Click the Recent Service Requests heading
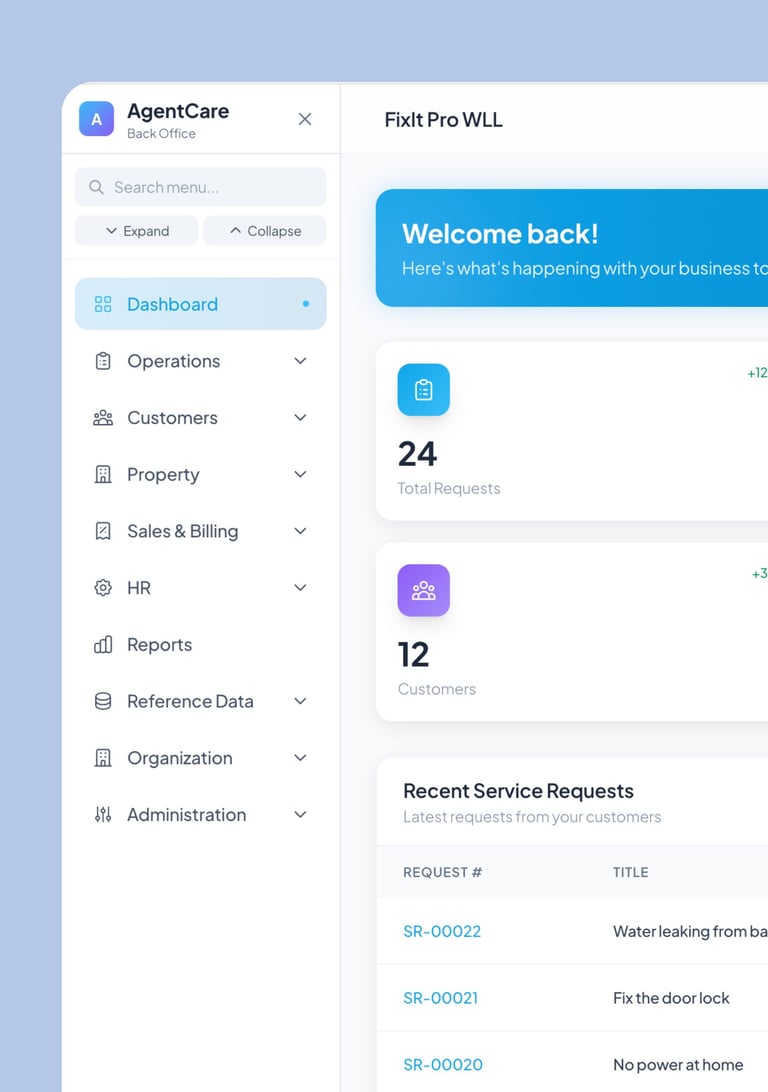Viewport: 768px width, 1092px height. (518, 791)
